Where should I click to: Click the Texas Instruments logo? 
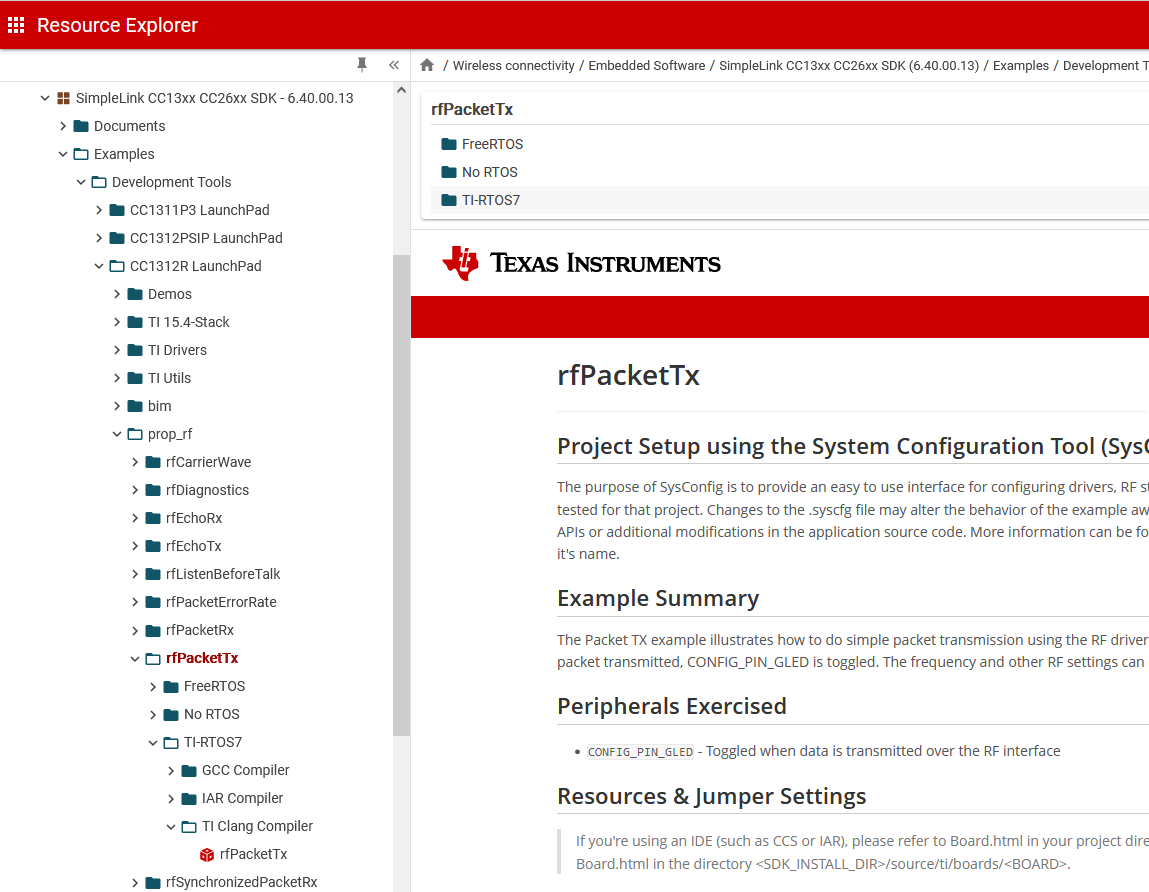click(581, 263)
